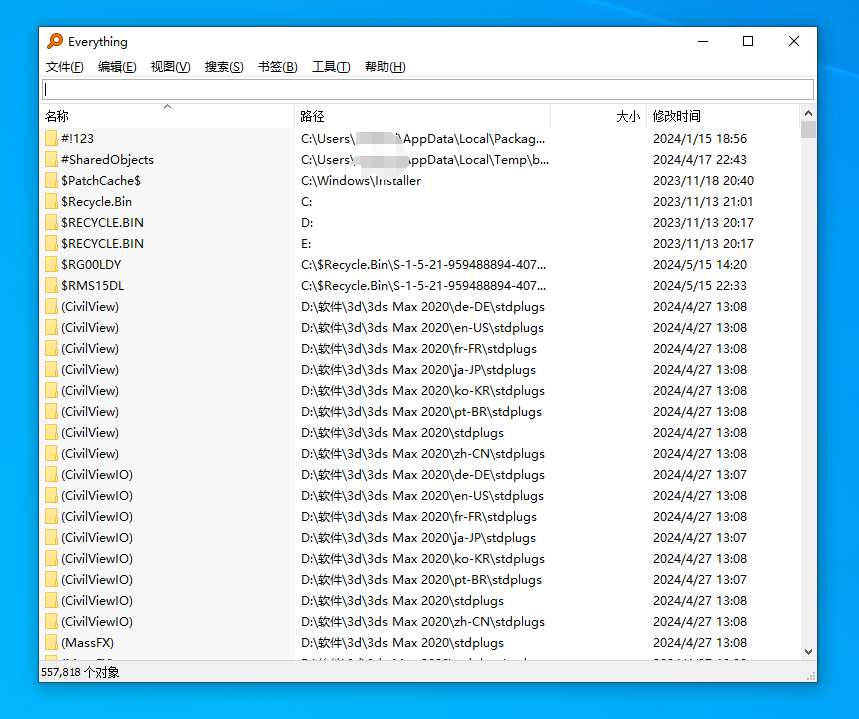Focus the search input field
This screenshot has height=719, width=859.
click(428, 89)
